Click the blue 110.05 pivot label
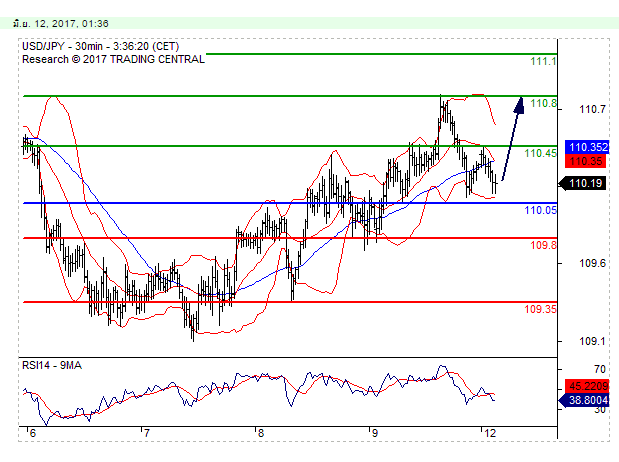The width and height of the screenshot is (619, 462). tap(540, 210)
